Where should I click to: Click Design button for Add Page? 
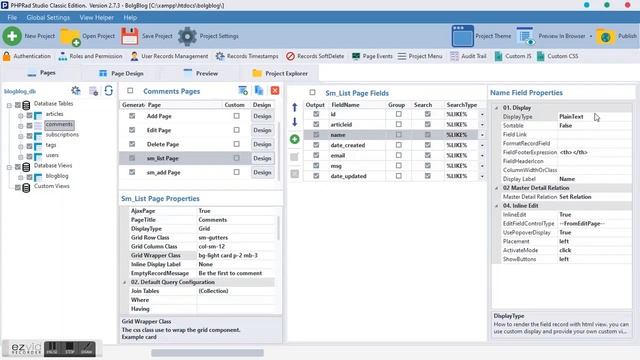tap(262, 116)
